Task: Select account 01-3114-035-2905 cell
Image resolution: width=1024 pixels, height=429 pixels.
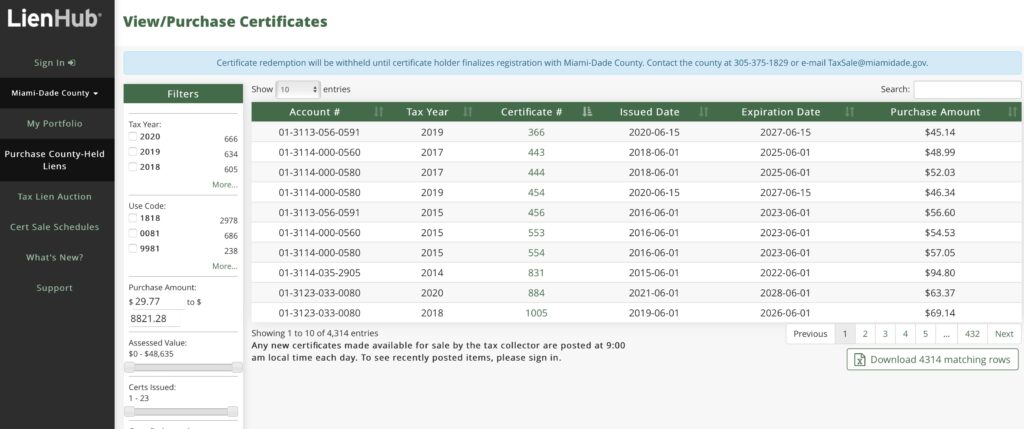Action: [x=319, y=273]
